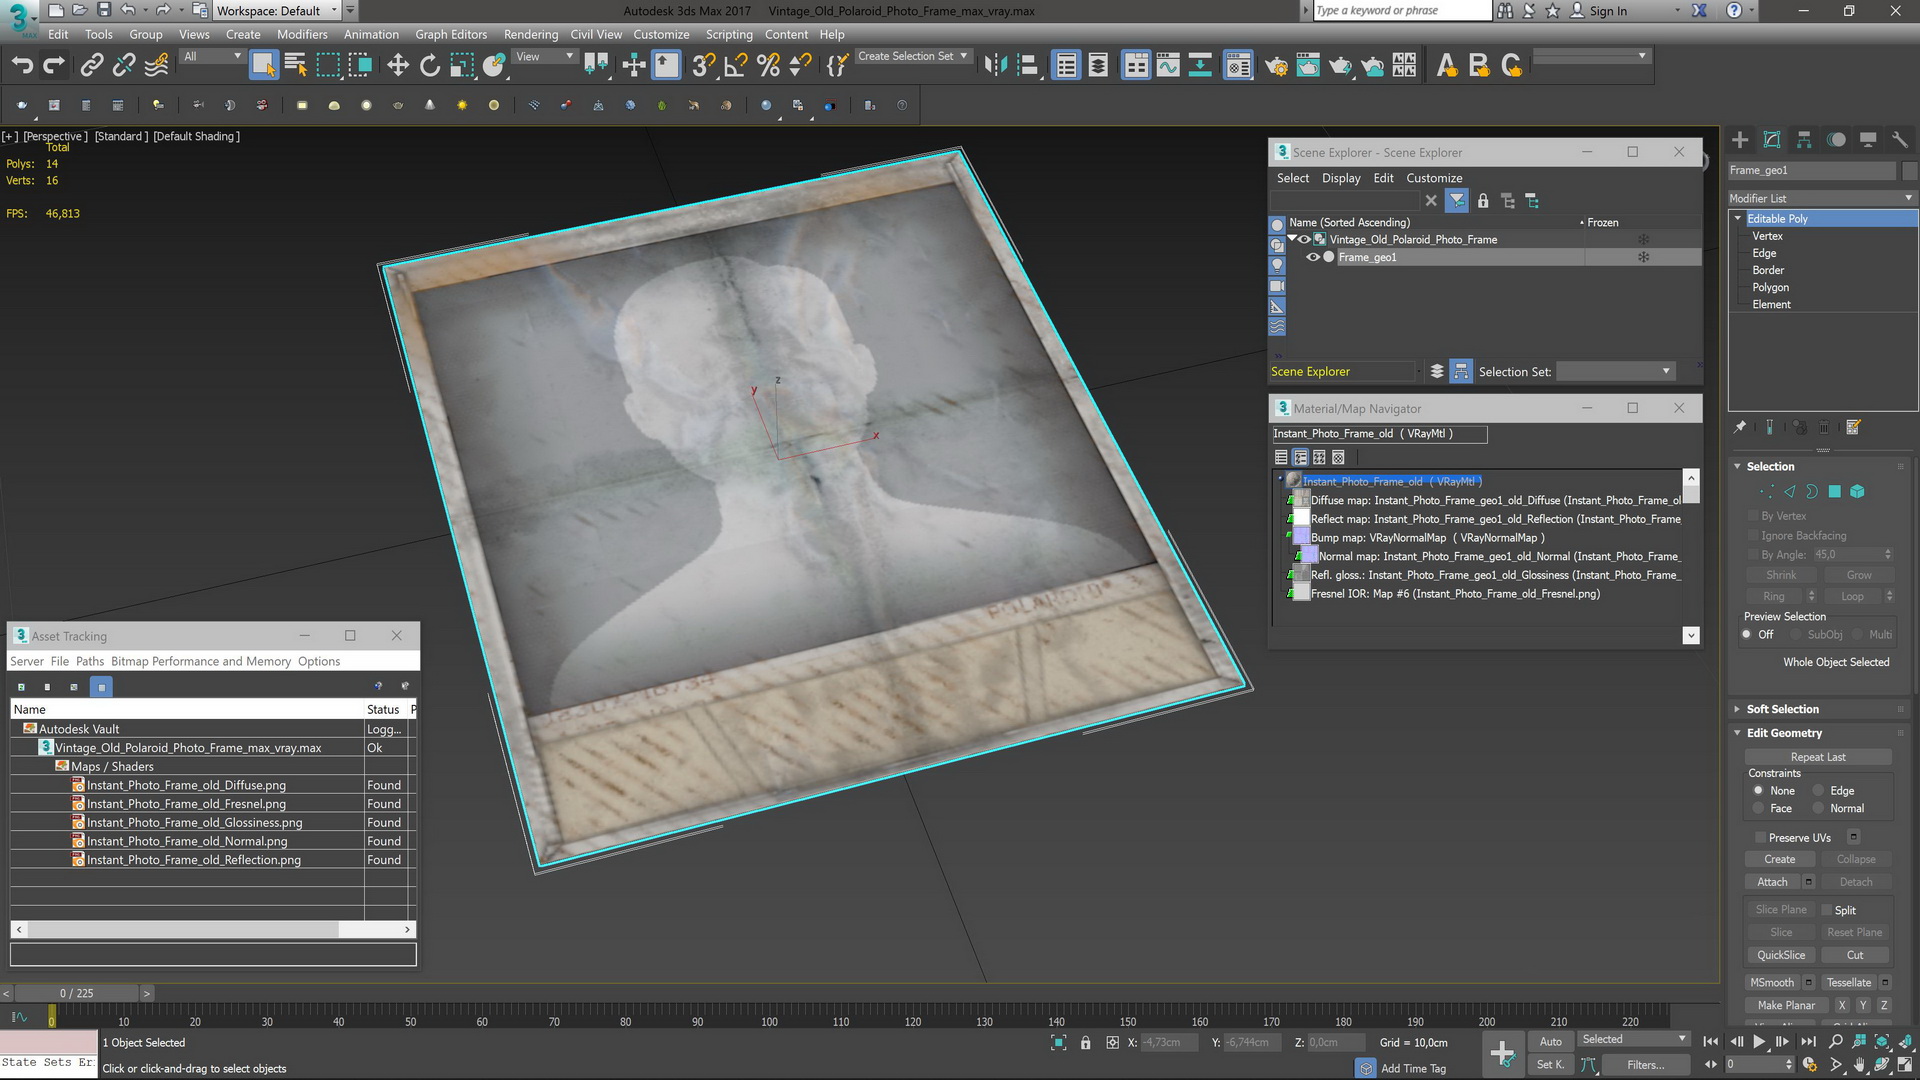Click the Scene Explorer filter funnel icon
This screenshot has height=1080, width=1920.
click(1457, 201)
